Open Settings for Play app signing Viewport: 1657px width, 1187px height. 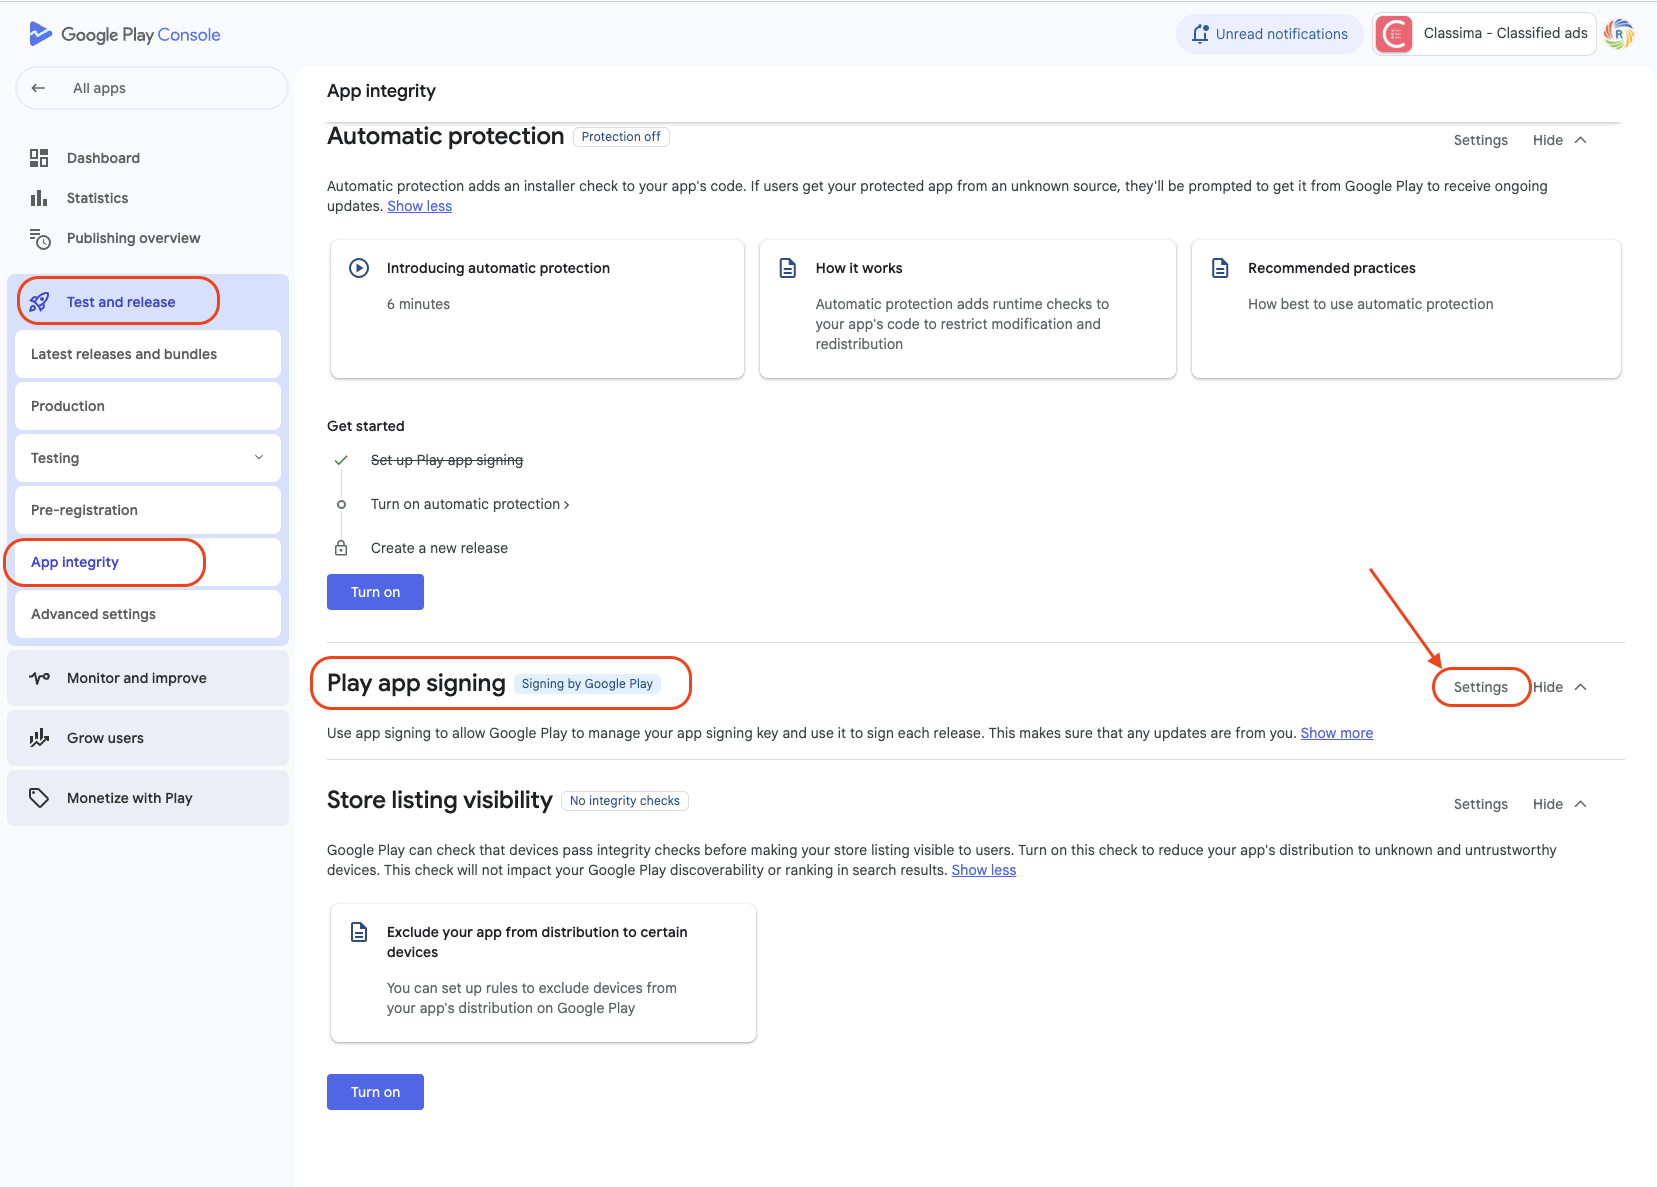[x=1480, y=687]
